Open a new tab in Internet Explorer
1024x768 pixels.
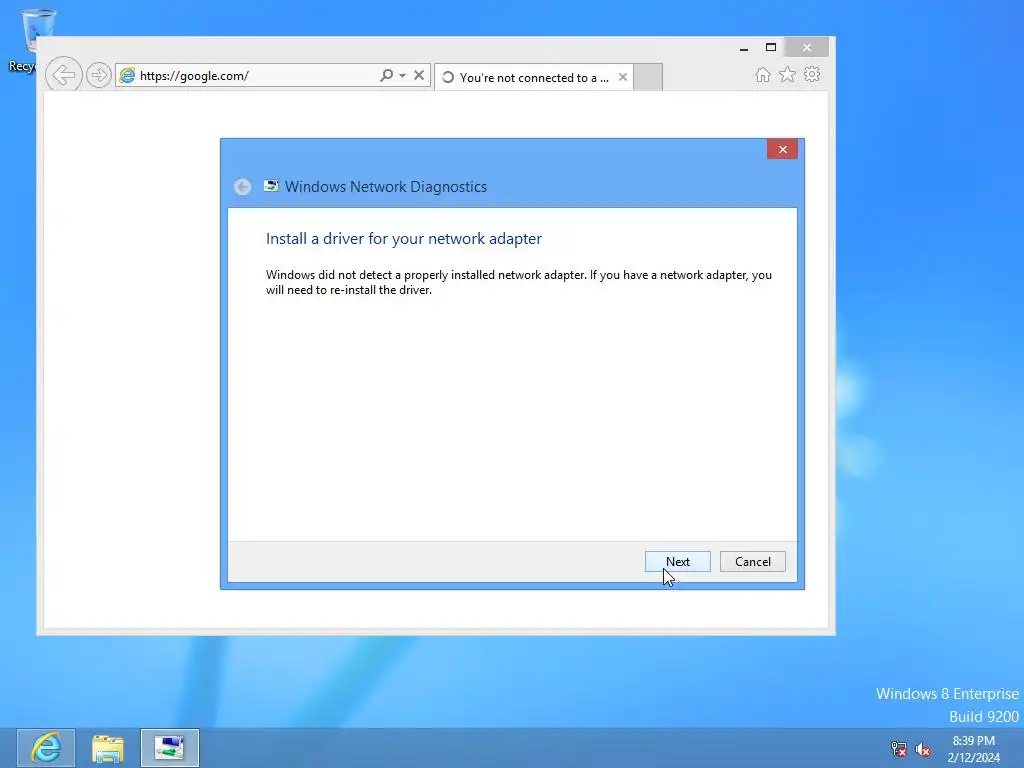pyautogui.click(x=648, y=77)
